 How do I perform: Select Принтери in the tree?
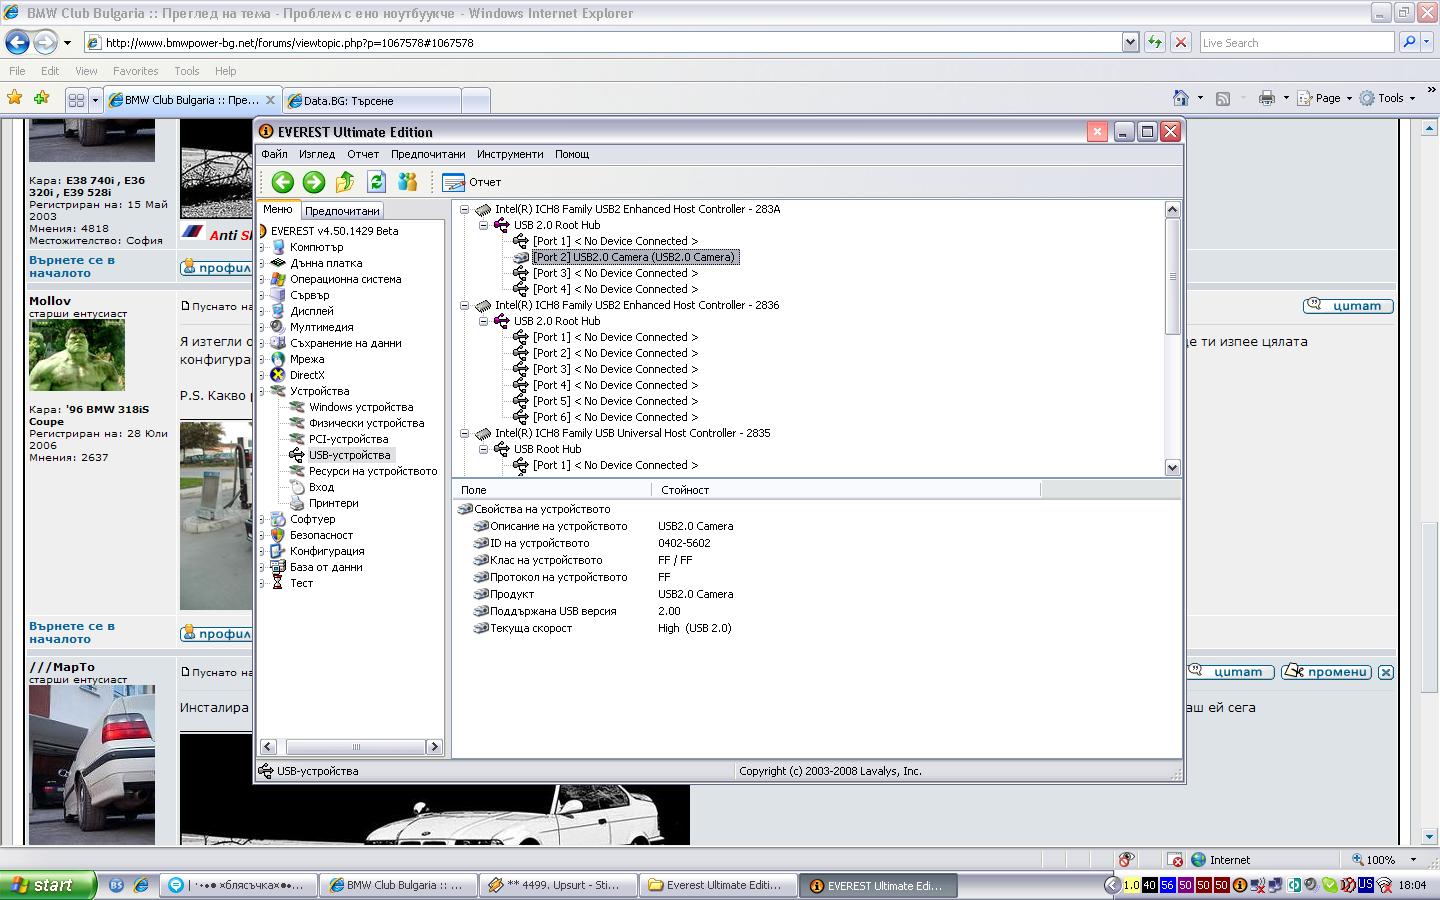(333, 503)
